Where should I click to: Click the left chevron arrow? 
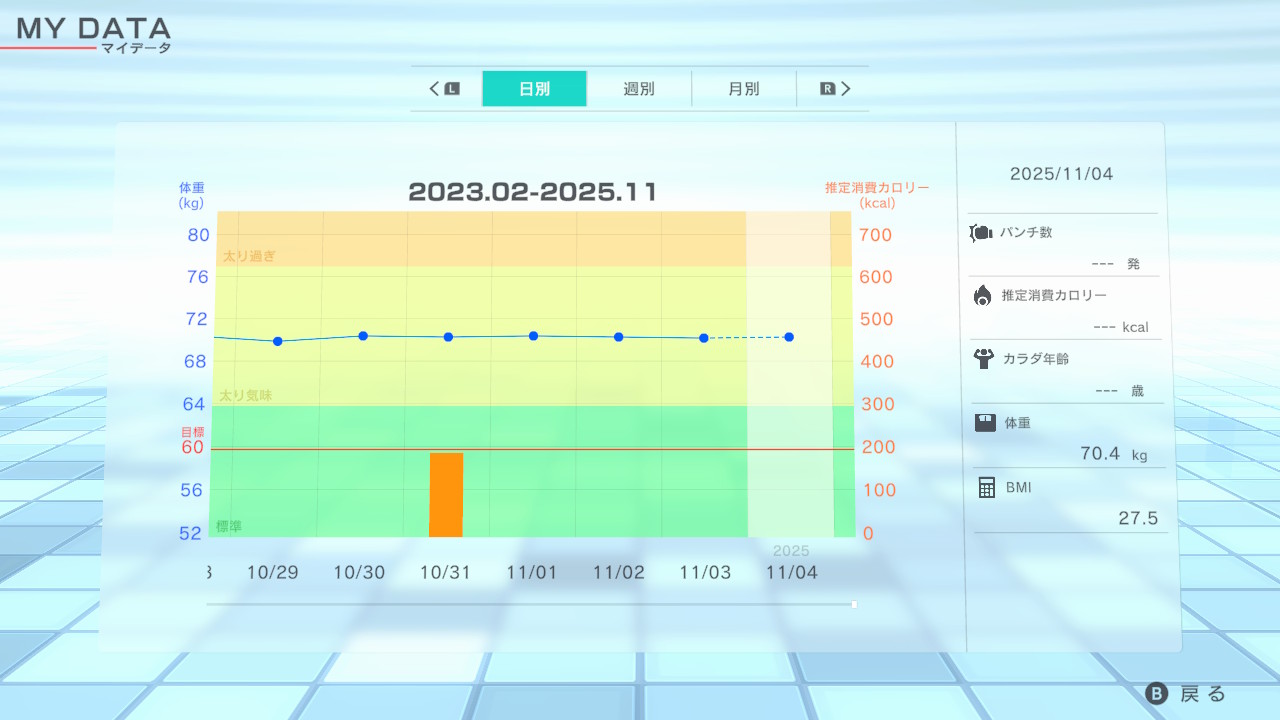[435, 89]
